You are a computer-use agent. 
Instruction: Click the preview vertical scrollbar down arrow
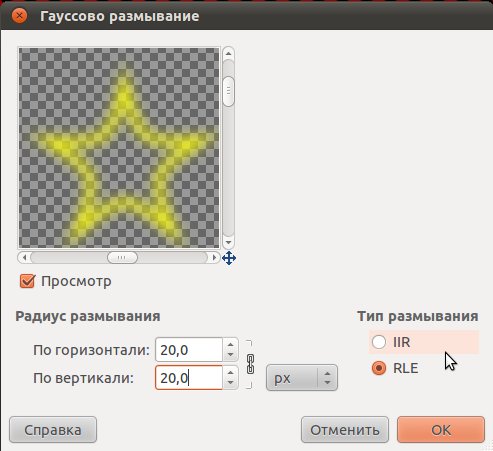point(228,242)
